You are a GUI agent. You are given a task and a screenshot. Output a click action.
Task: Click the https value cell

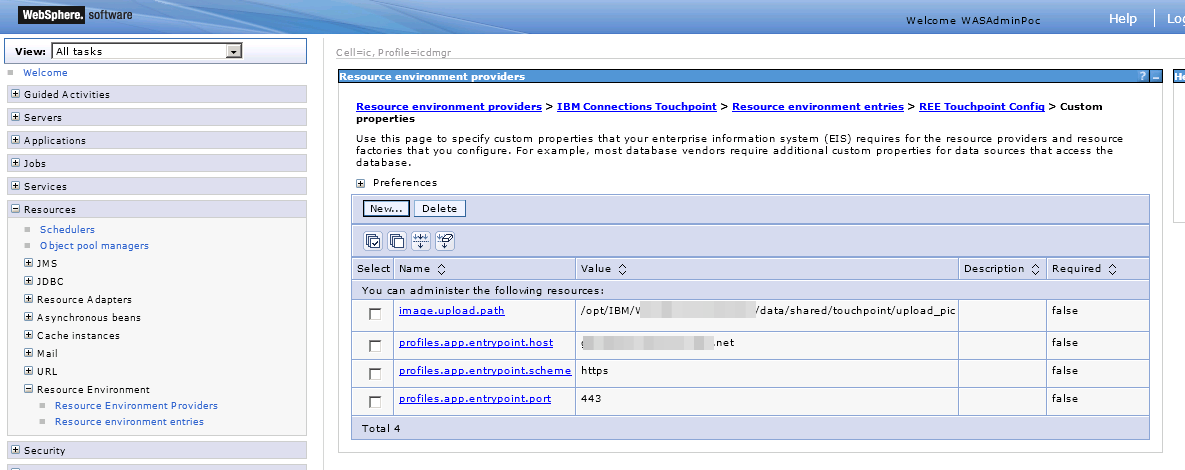(x=767, y=374)
